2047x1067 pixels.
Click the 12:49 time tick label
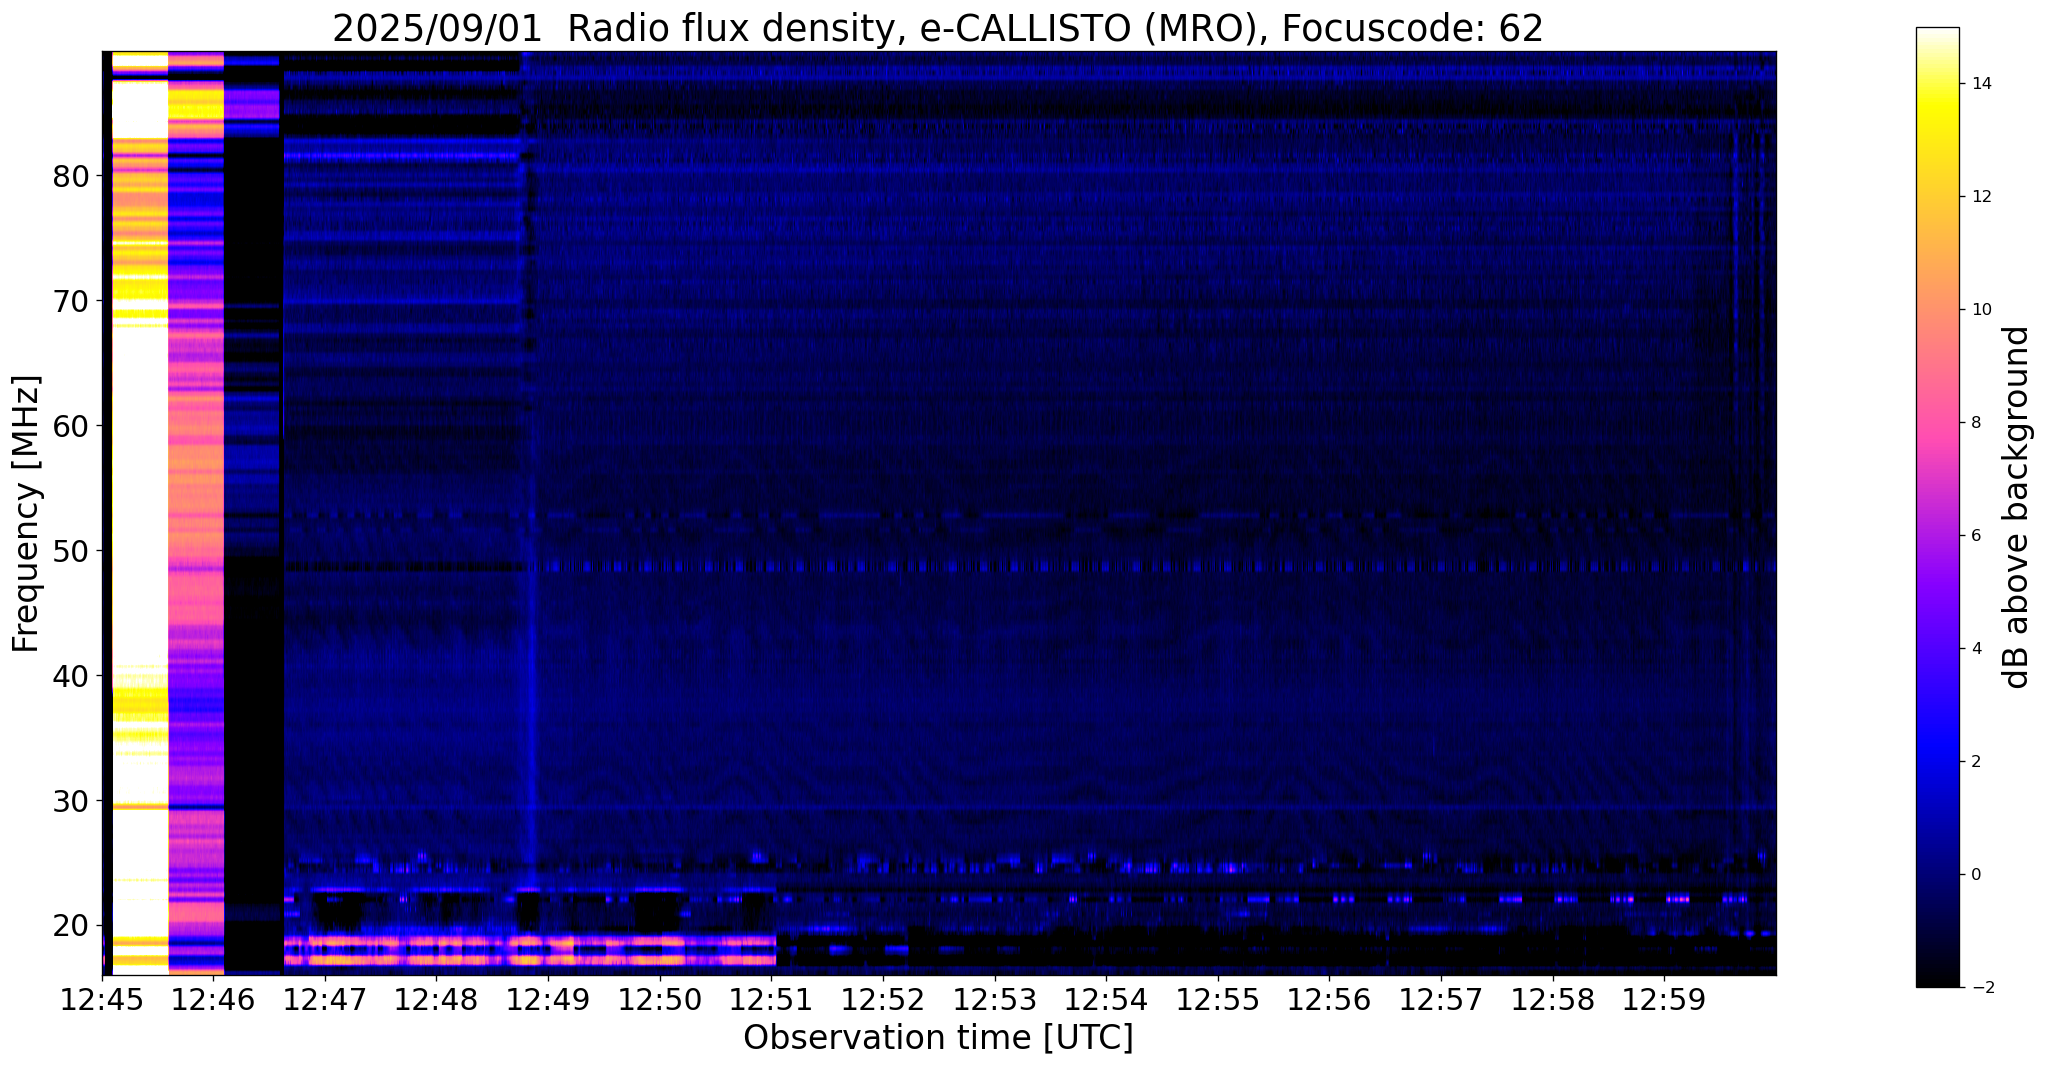tap(549, 1001)
